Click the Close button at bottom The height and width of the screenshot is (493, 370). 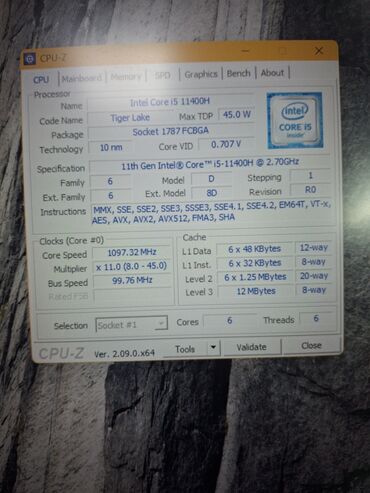(x=311, y=346)
